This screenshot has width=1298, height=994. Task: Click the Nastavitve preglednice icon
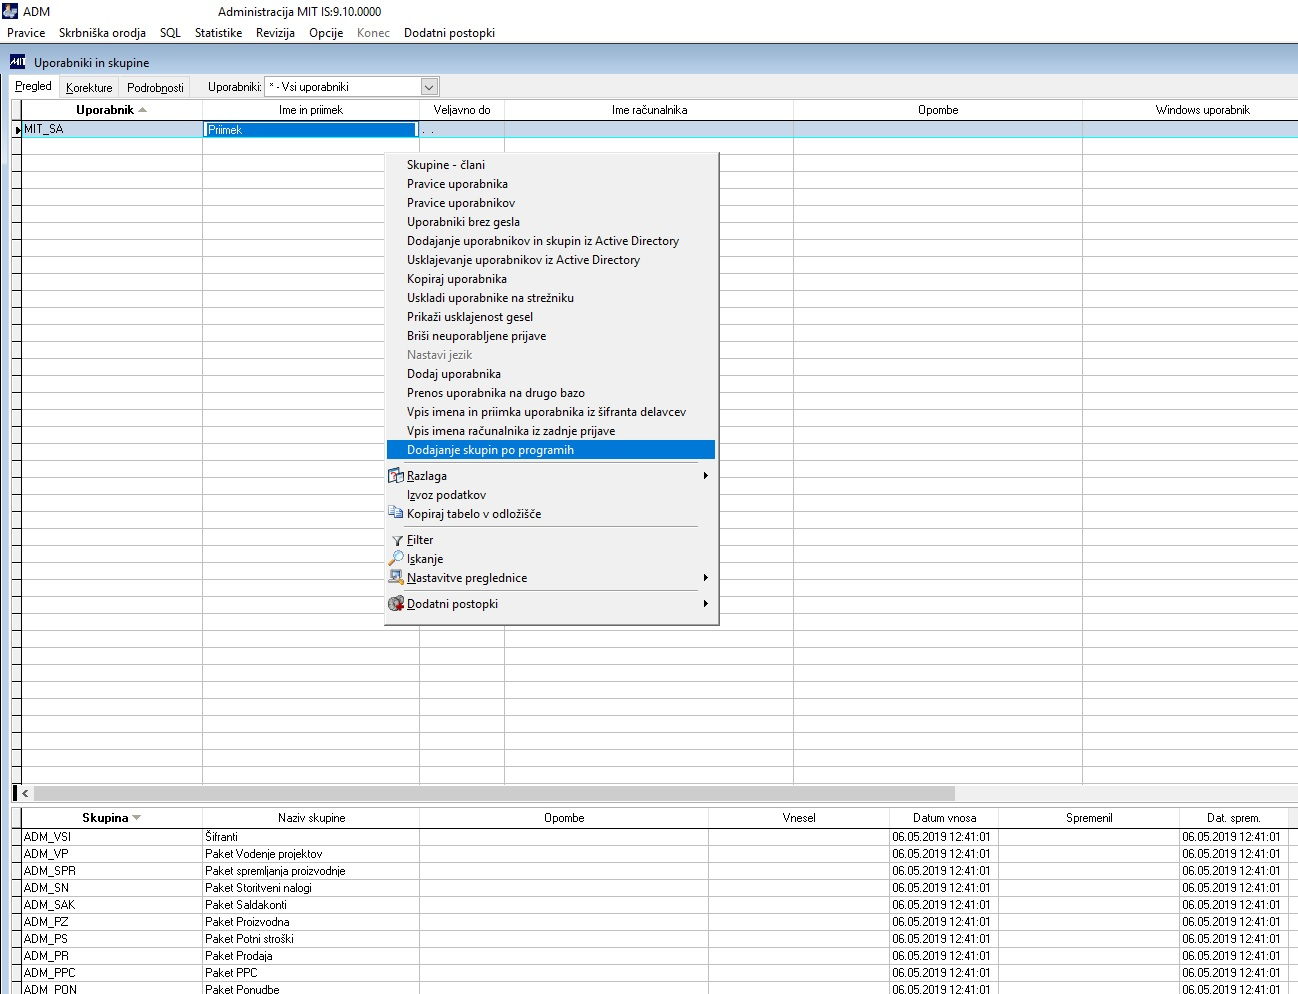(x=396, y=578)
